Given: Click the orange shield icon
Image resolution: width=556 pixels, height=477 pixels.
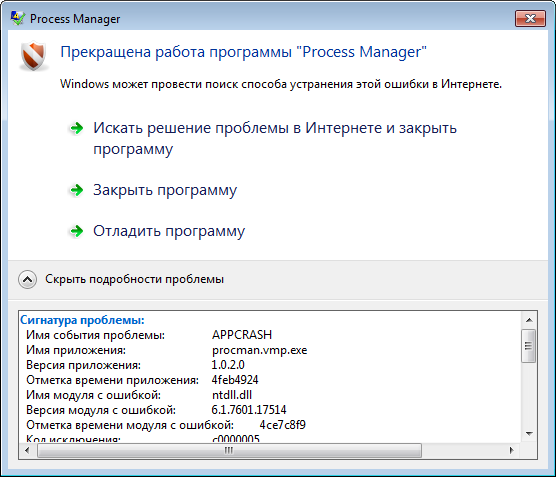Looking at the screenshot, I should (34, 56).
